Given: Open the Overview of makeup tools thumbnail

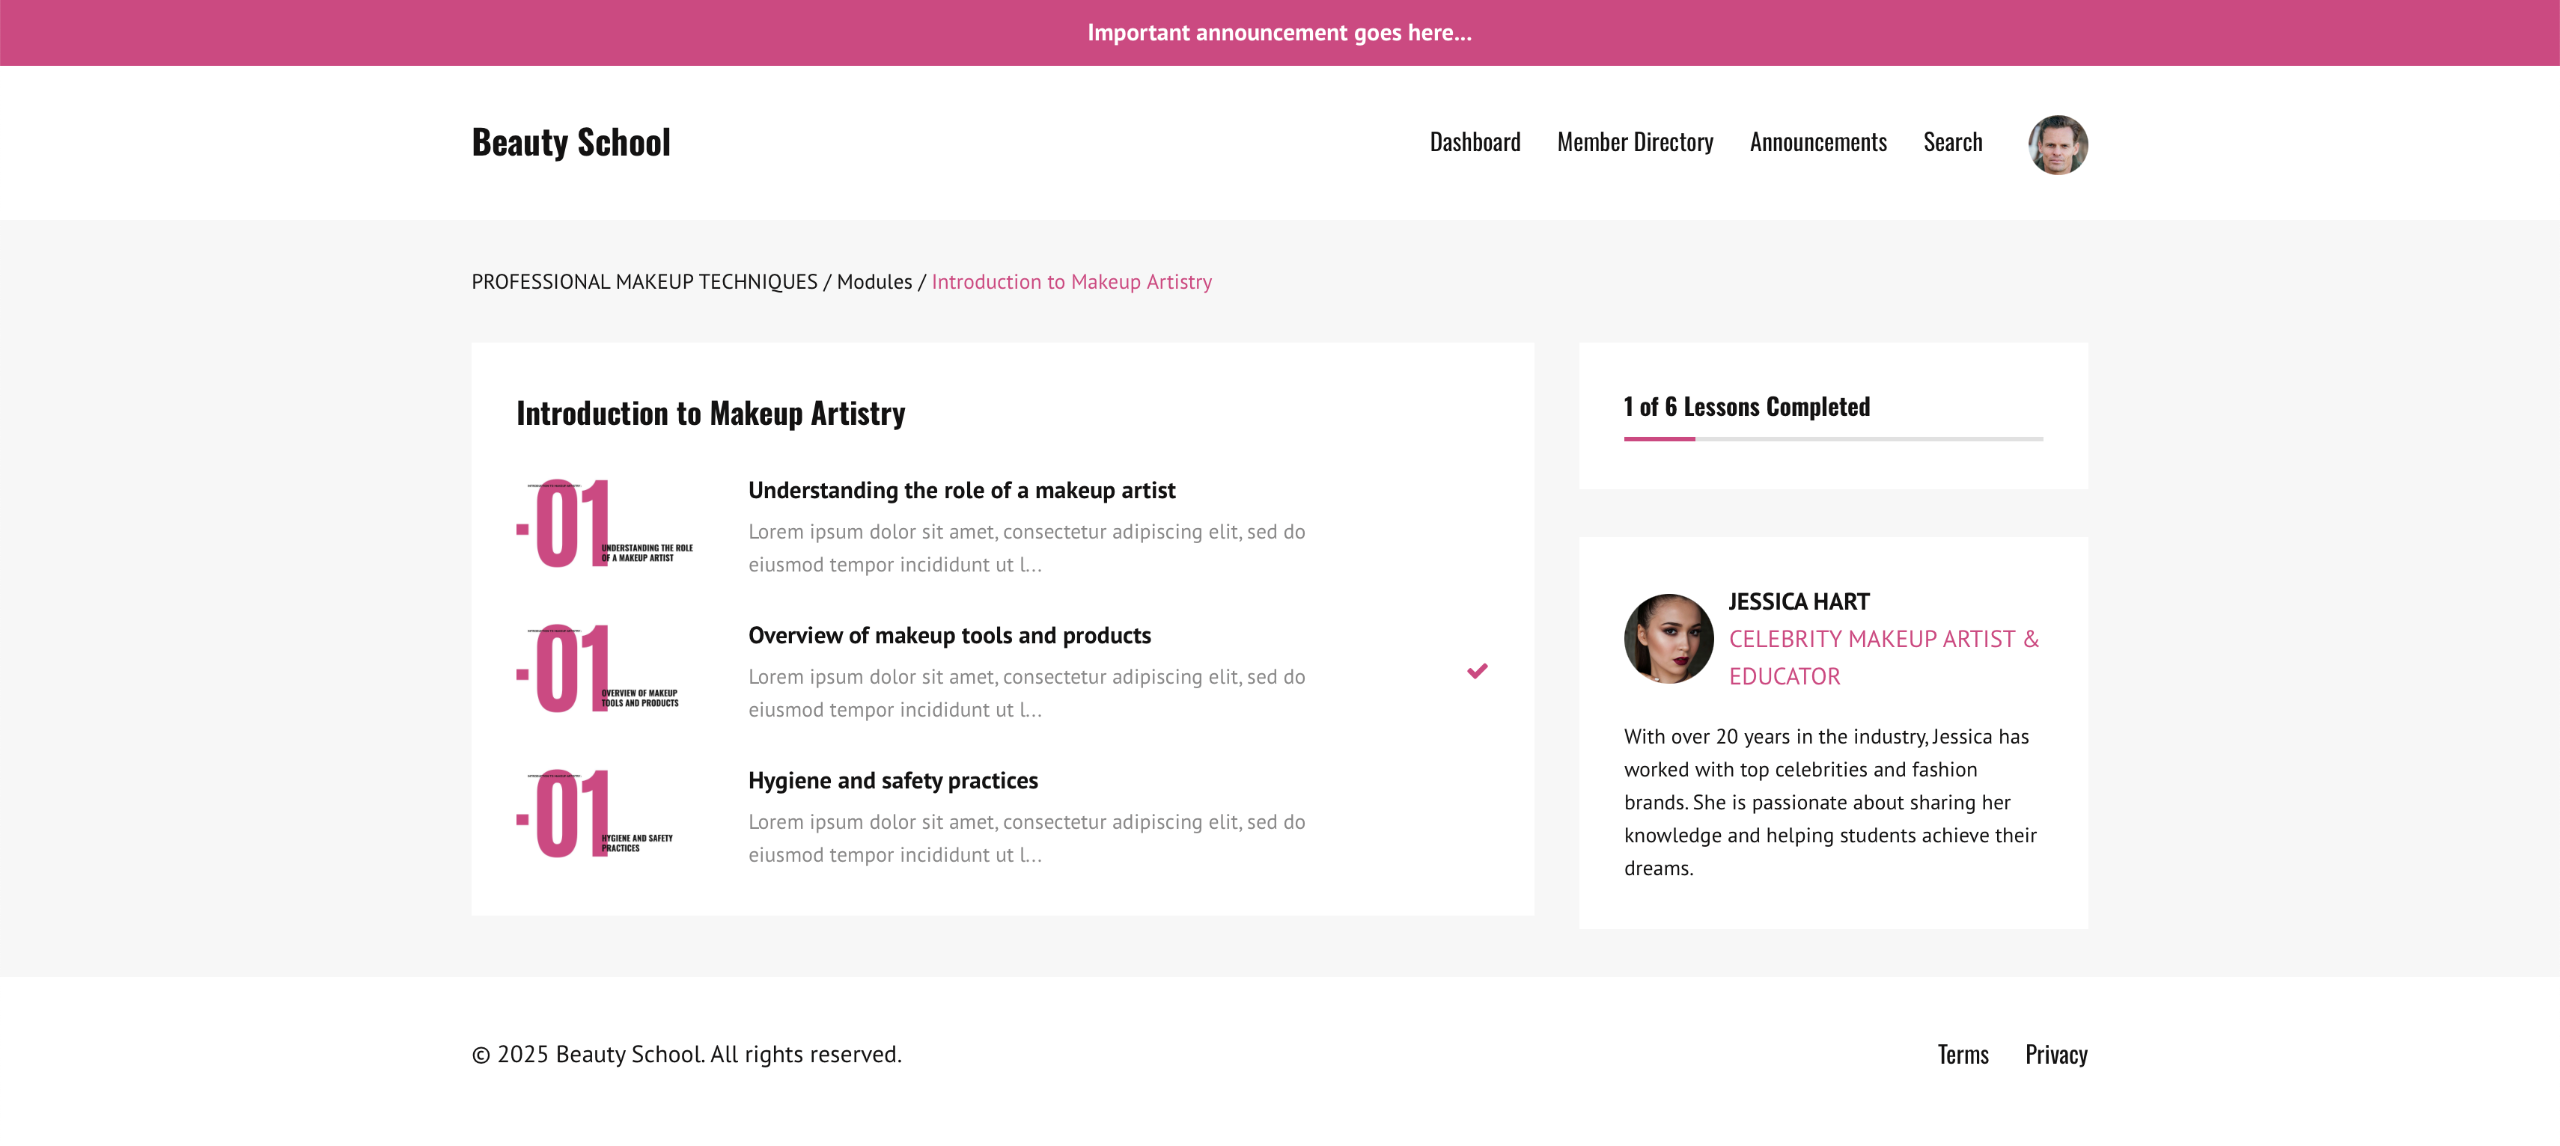Looking at the screenshot, I should click(606, 669).
